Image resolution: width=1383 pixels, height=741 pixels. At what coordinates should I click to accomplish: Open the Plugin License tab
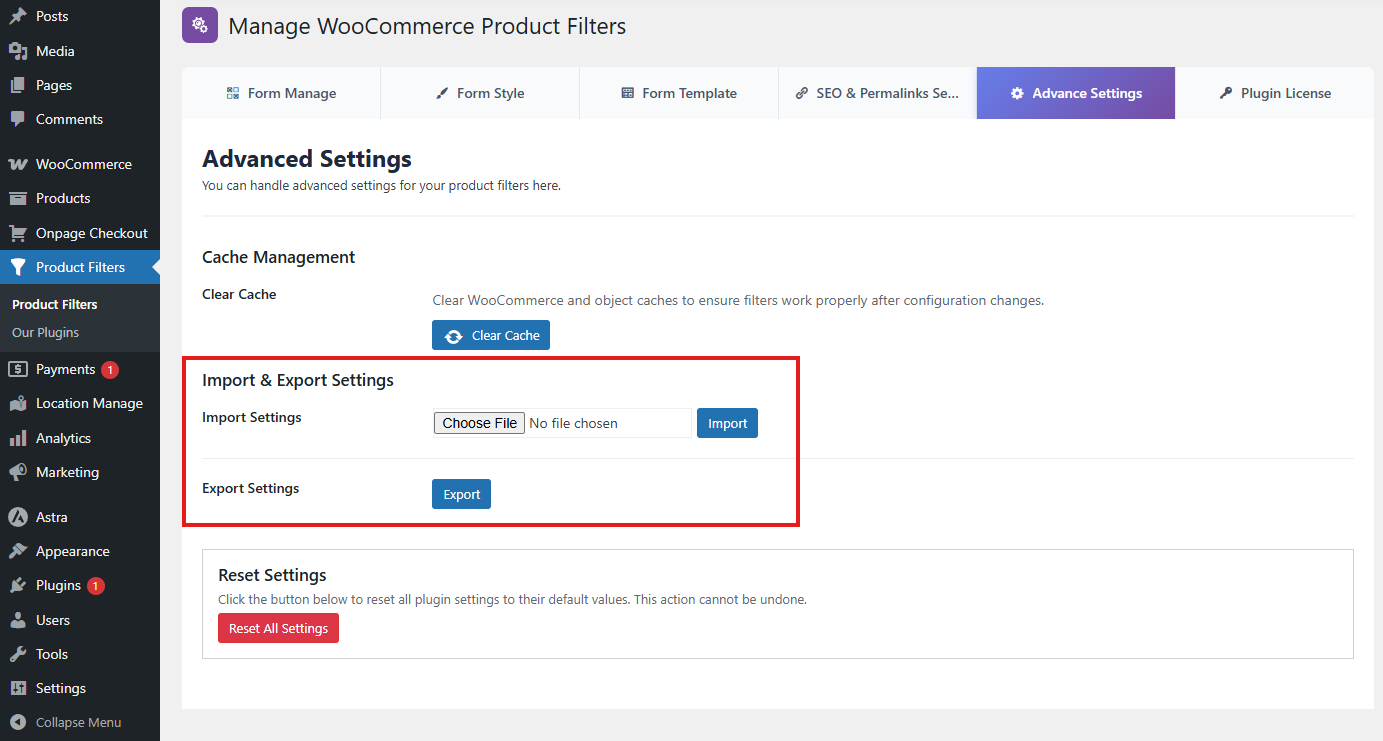[x=1275, y=93]
